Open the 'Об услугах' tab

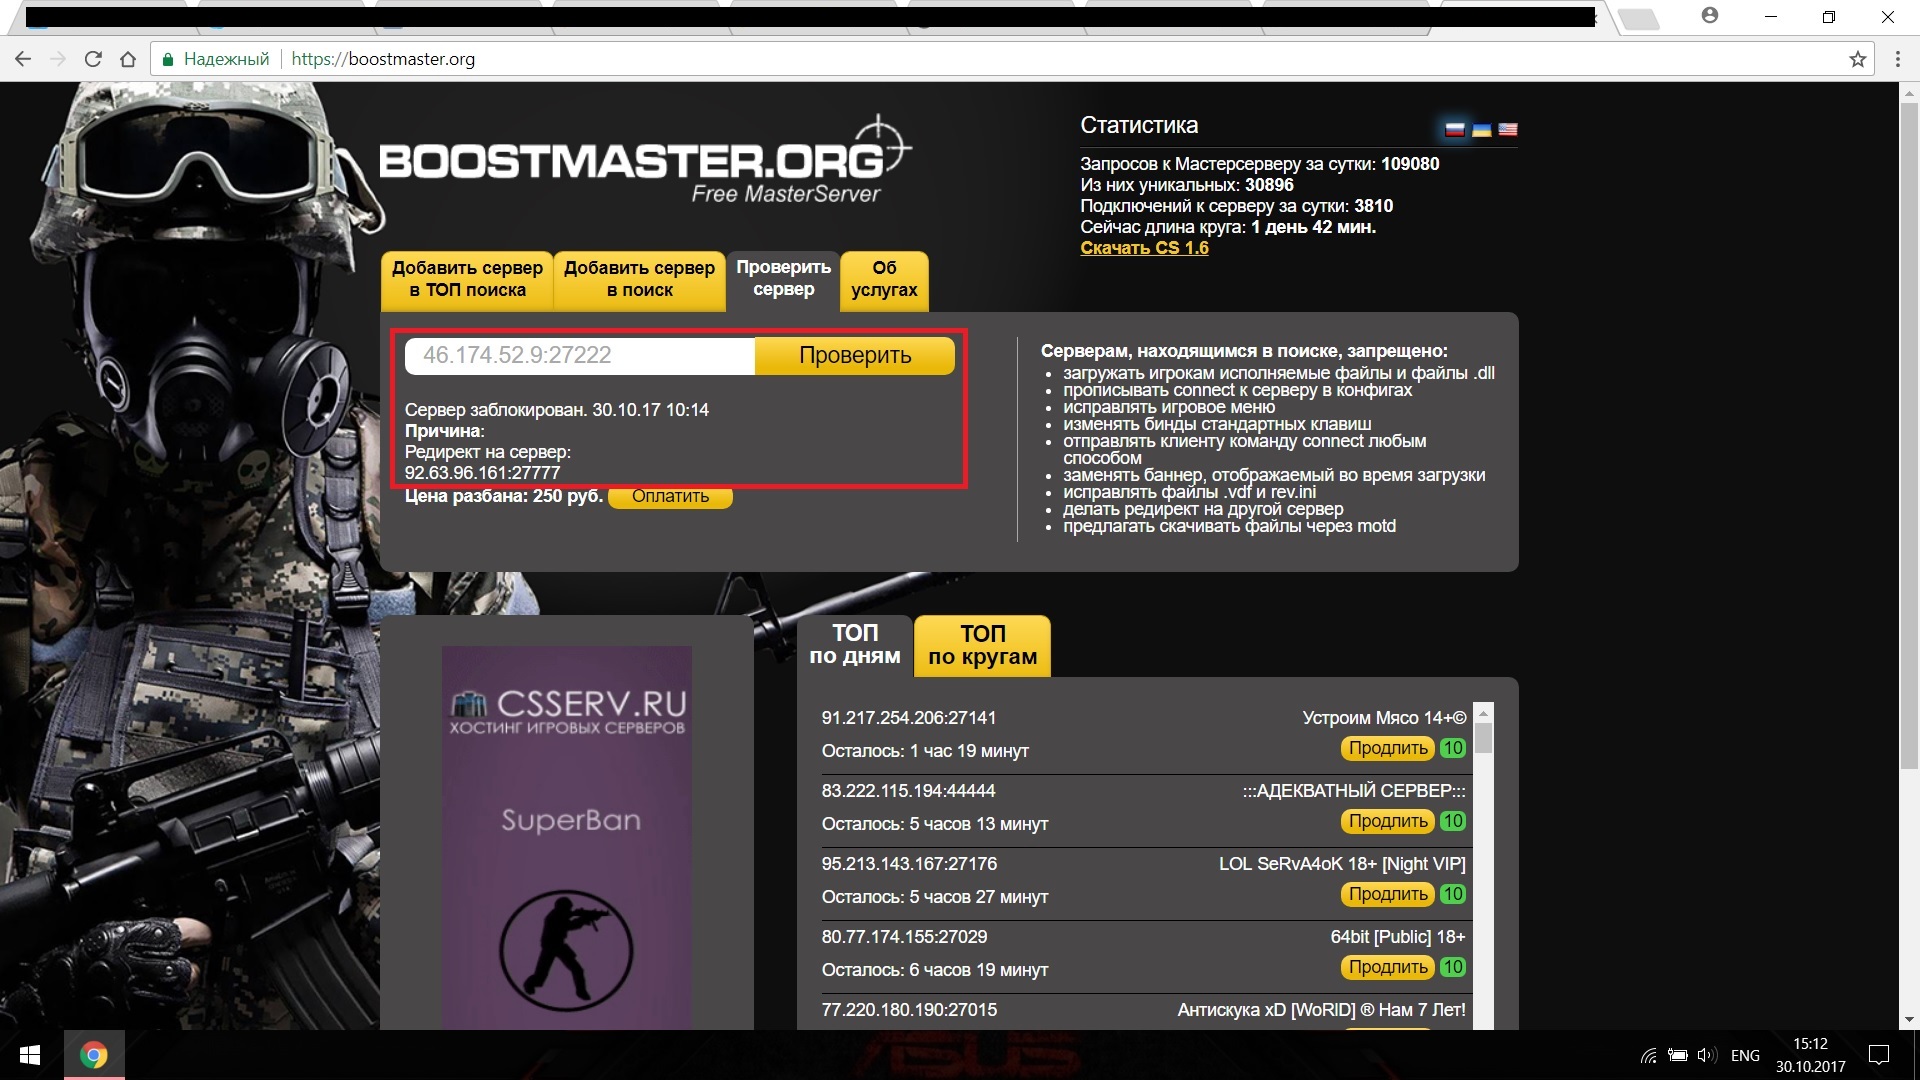point(884,280)
